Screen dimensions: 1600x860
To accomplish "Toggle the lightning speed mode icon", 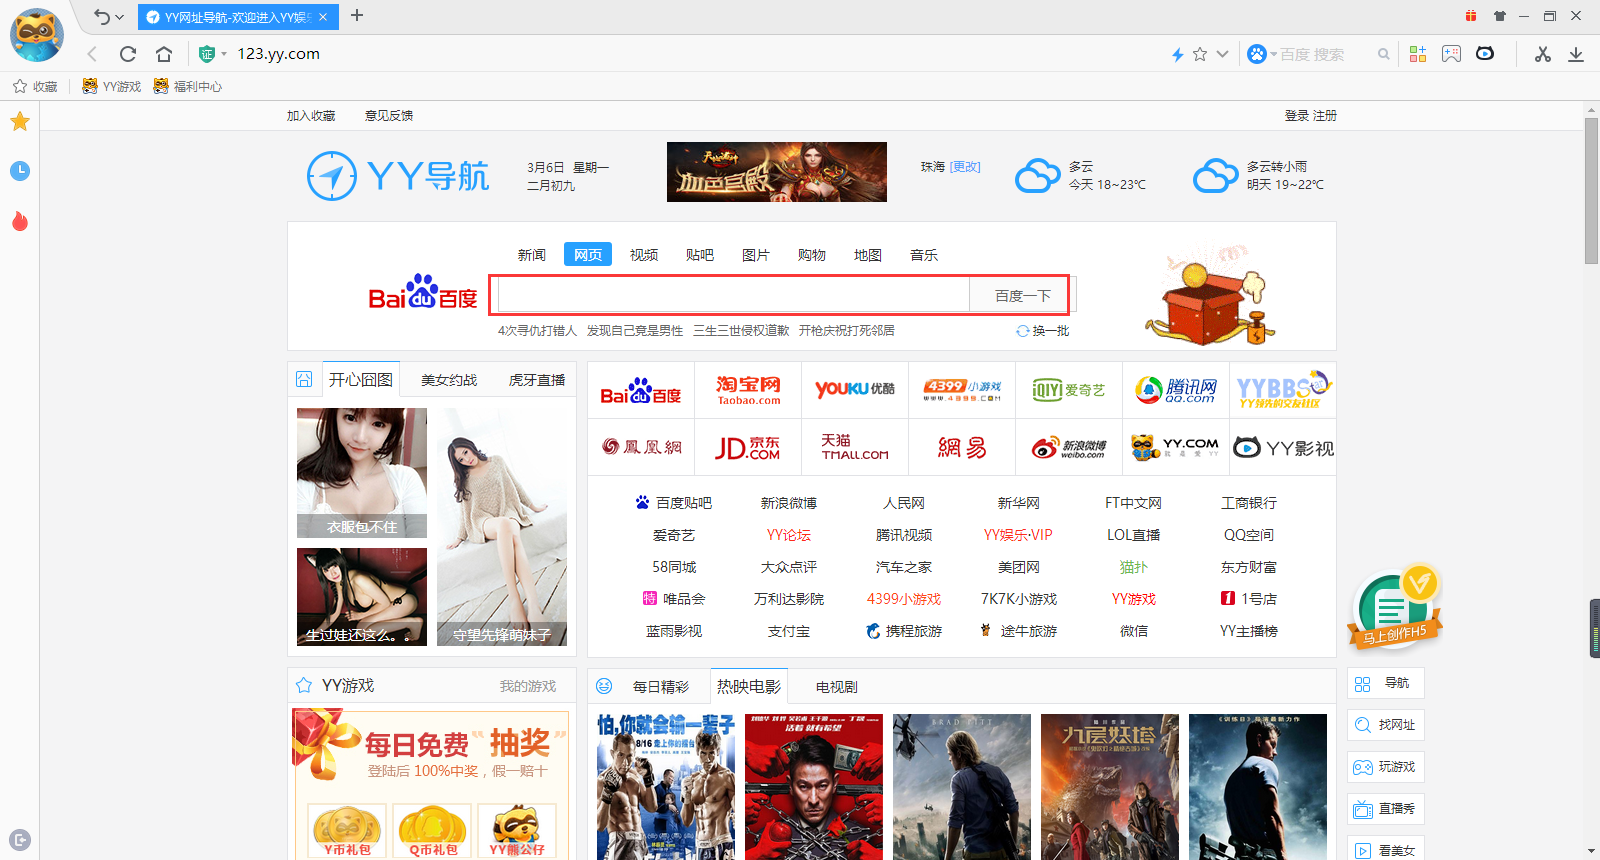I will click(x=1178, y=54).
